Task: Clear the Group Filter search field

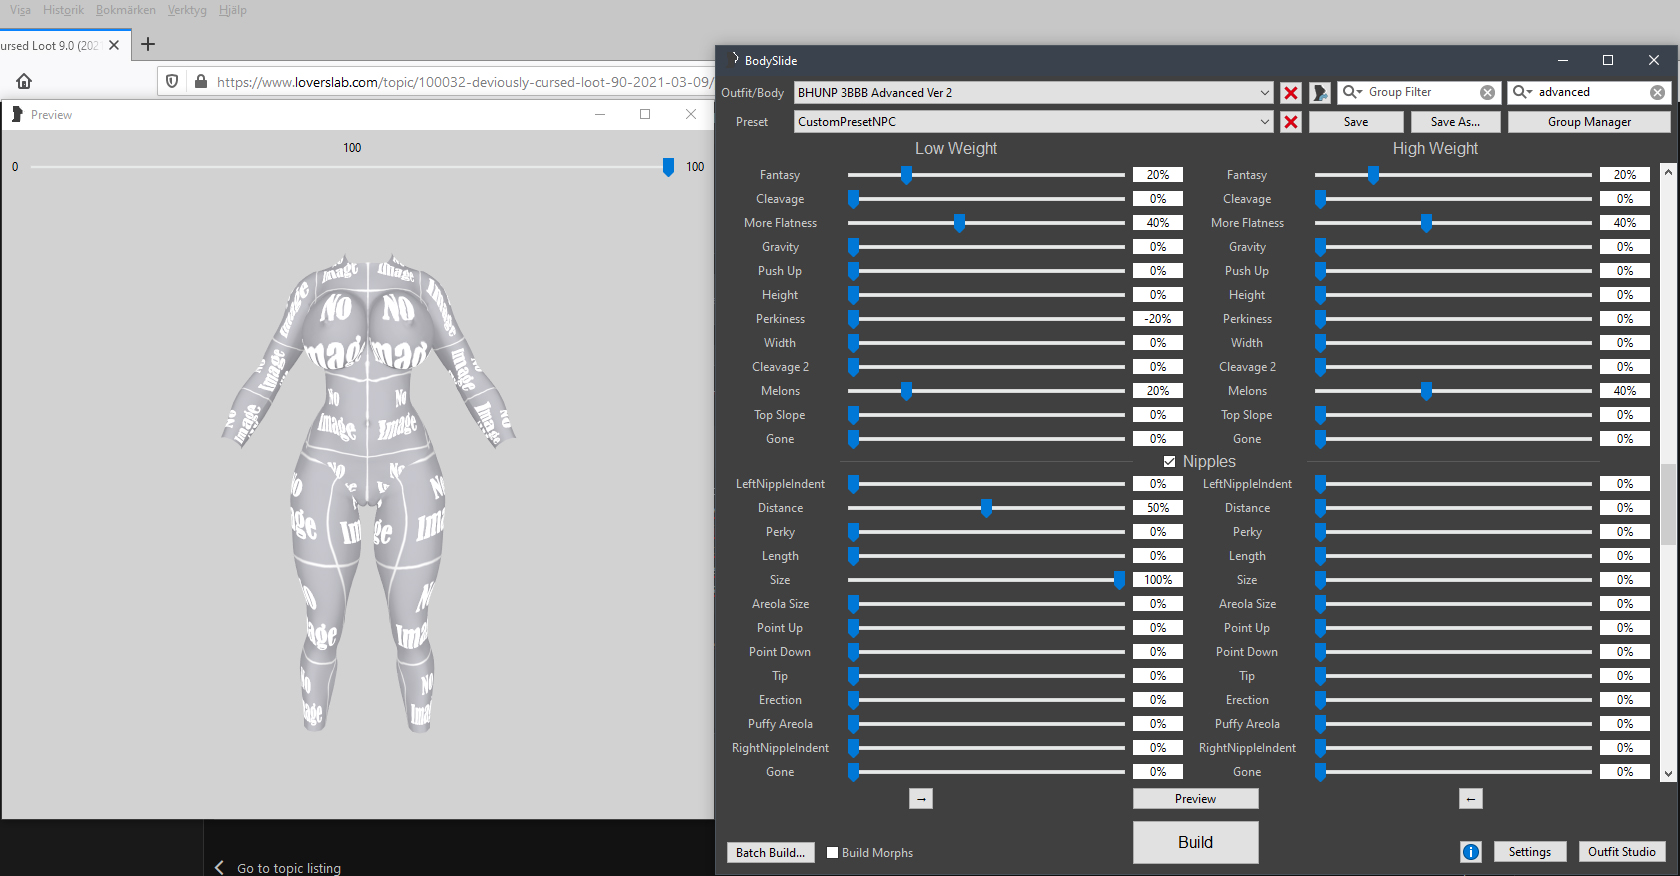Action: pyautogui.click(x=1487, y=92)
